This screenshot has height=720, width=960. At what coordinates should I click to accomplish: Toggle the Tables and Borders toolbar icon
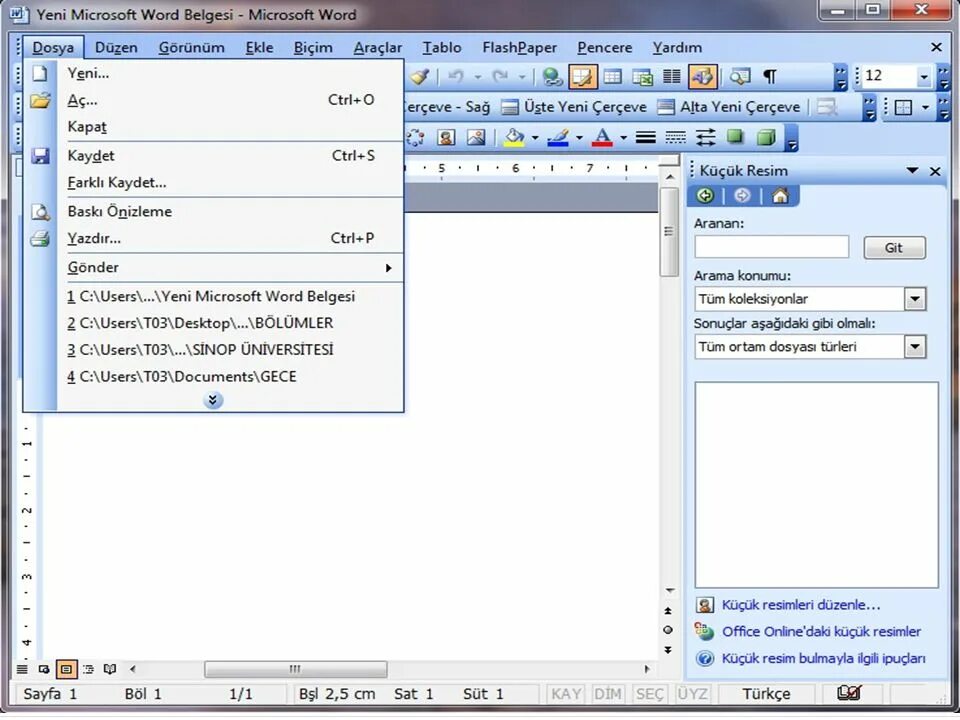(582, 77)
